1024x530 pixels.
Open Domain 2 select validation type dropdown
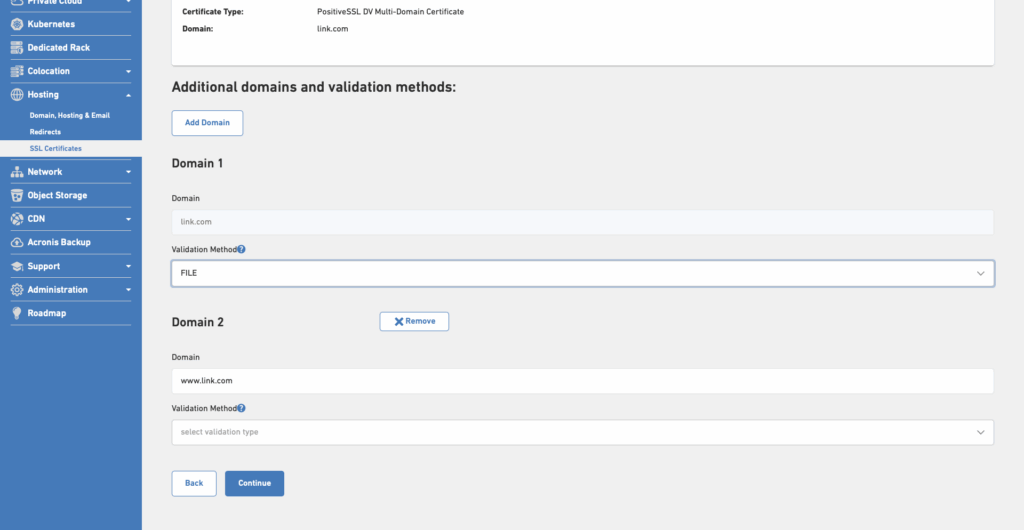click(583, 433)
